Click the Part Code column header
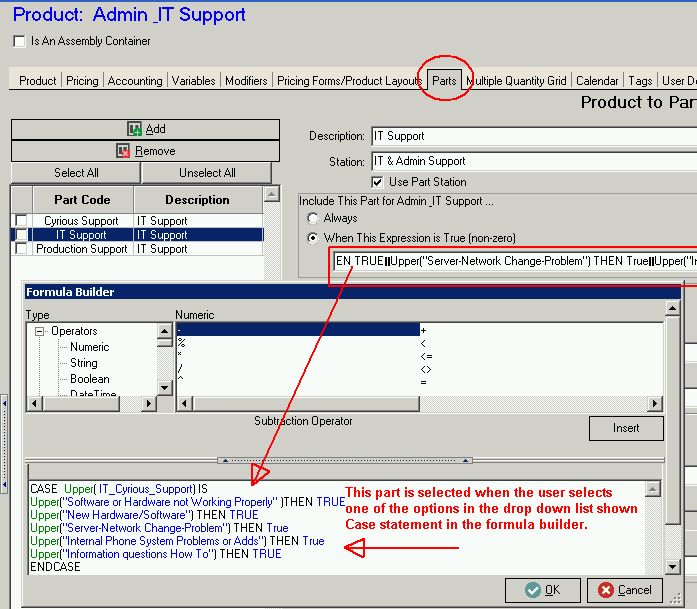 tap(83, 200)
